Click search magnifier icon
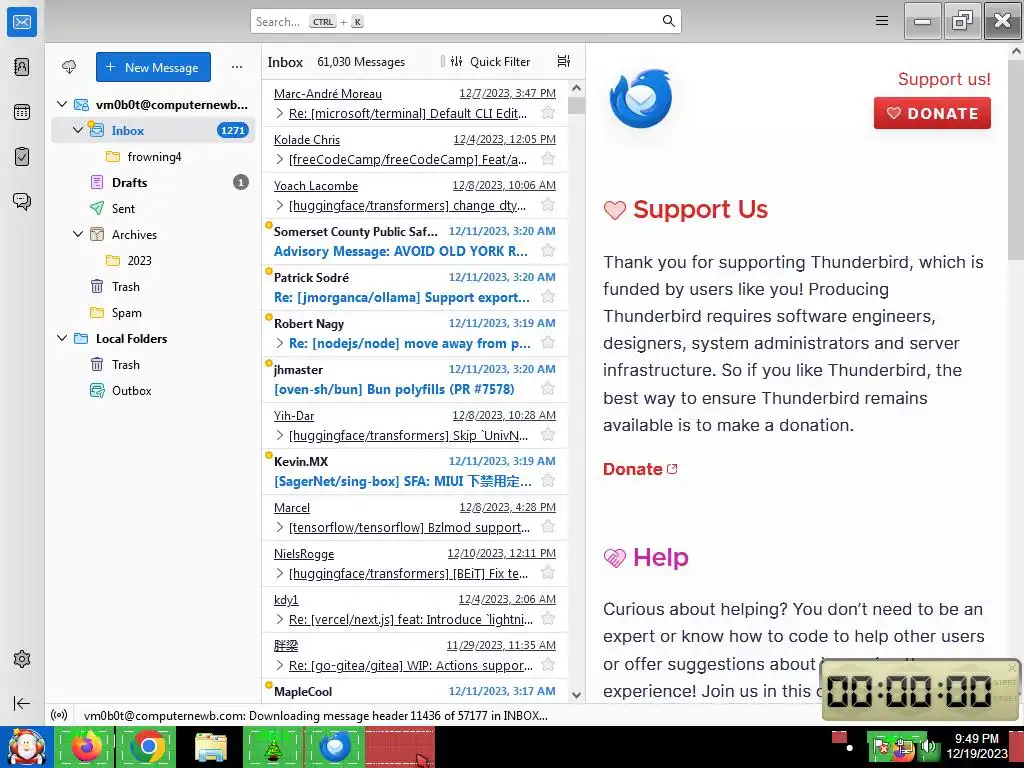The image size is (1024, 768). [669, 21]
